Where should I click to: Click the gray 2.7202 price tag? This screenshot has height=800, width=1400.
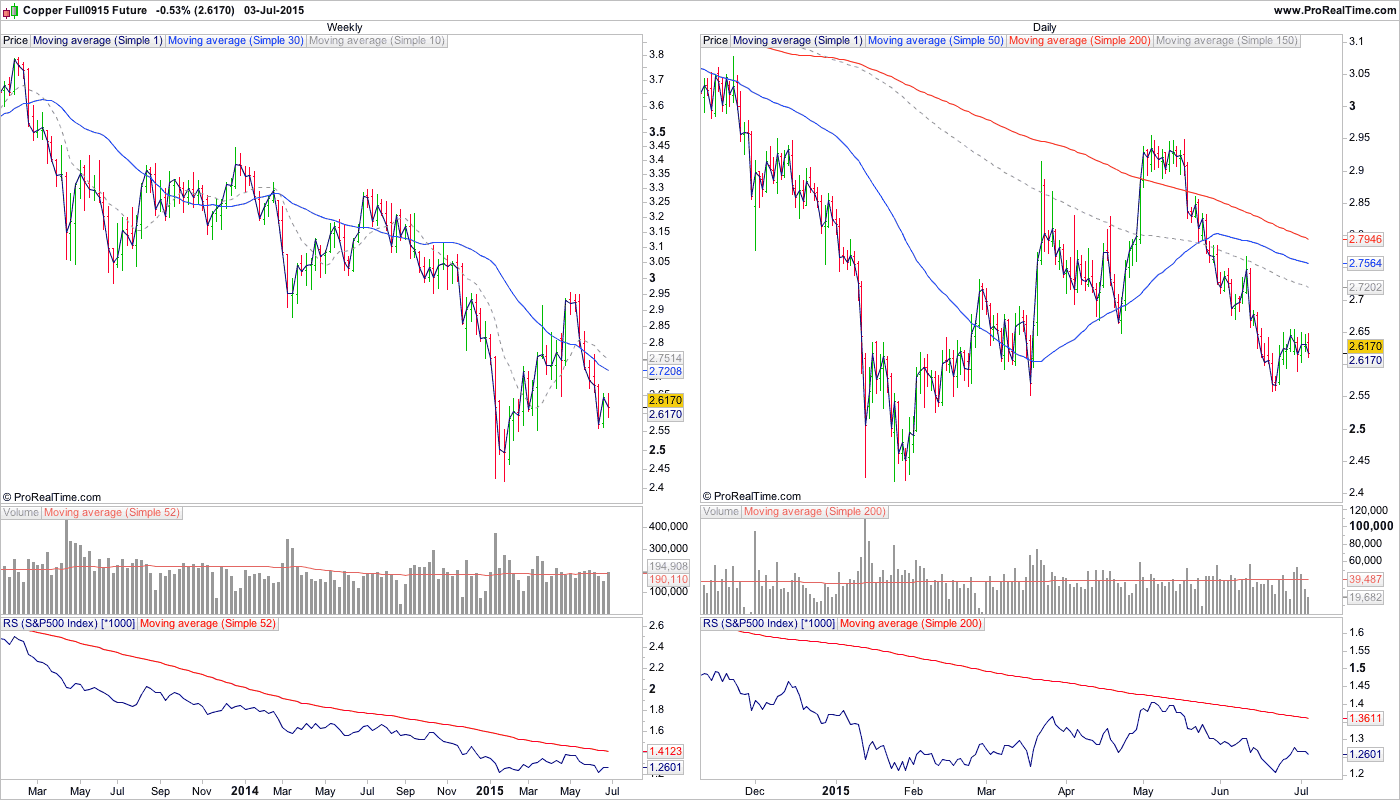coord(1365,286)
